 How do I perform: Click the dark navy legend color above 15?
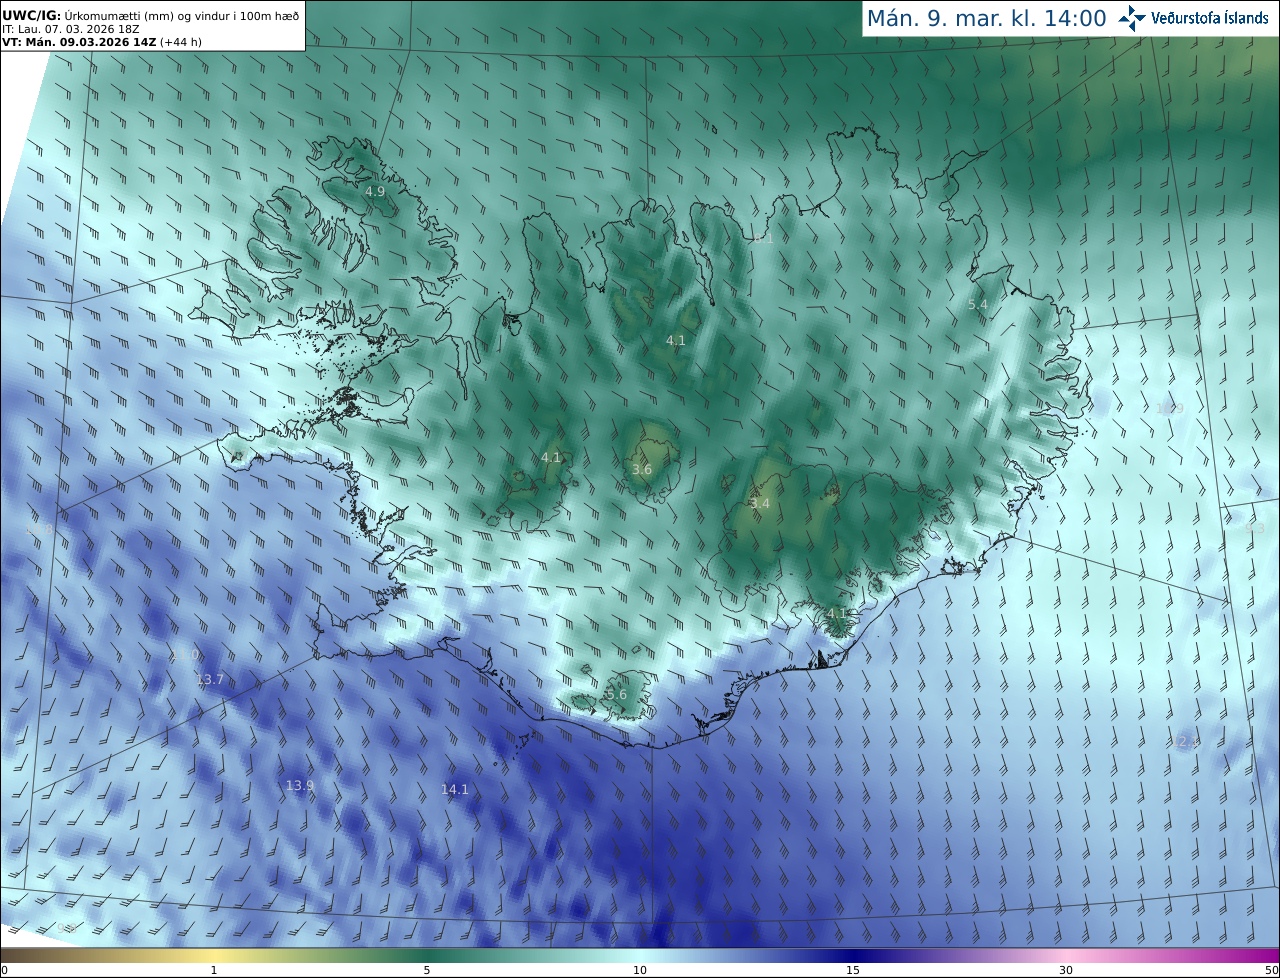click(x=853, y=955)
